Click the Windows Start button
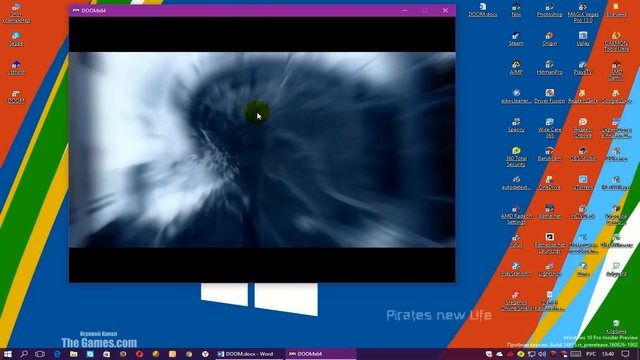Viewport: 640px width, 360px height. pos(7,354)
